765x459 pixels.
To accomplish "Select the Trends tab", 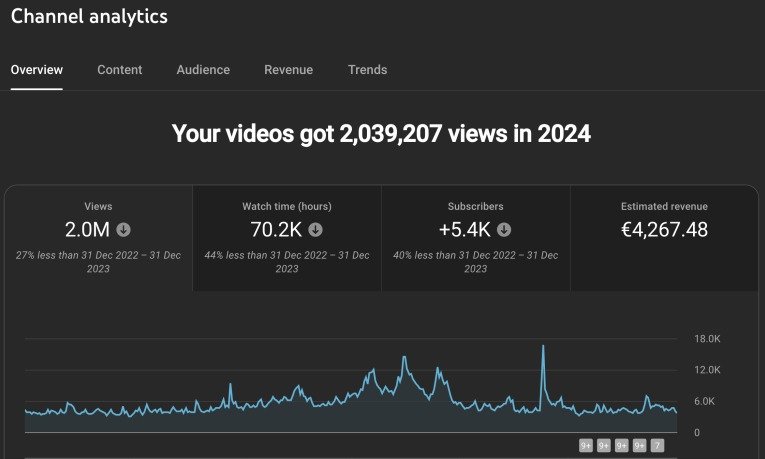I will pyautogui.click(x=367, y=70).
